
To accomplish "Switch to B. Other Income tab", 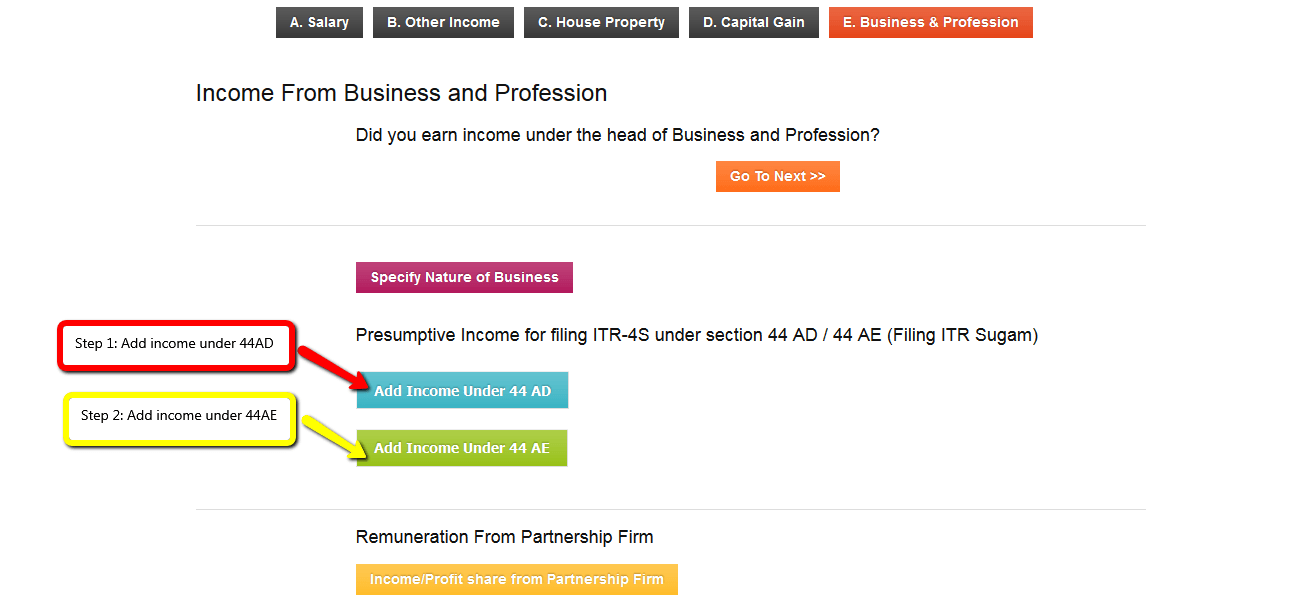I will [x=443, y=22].
